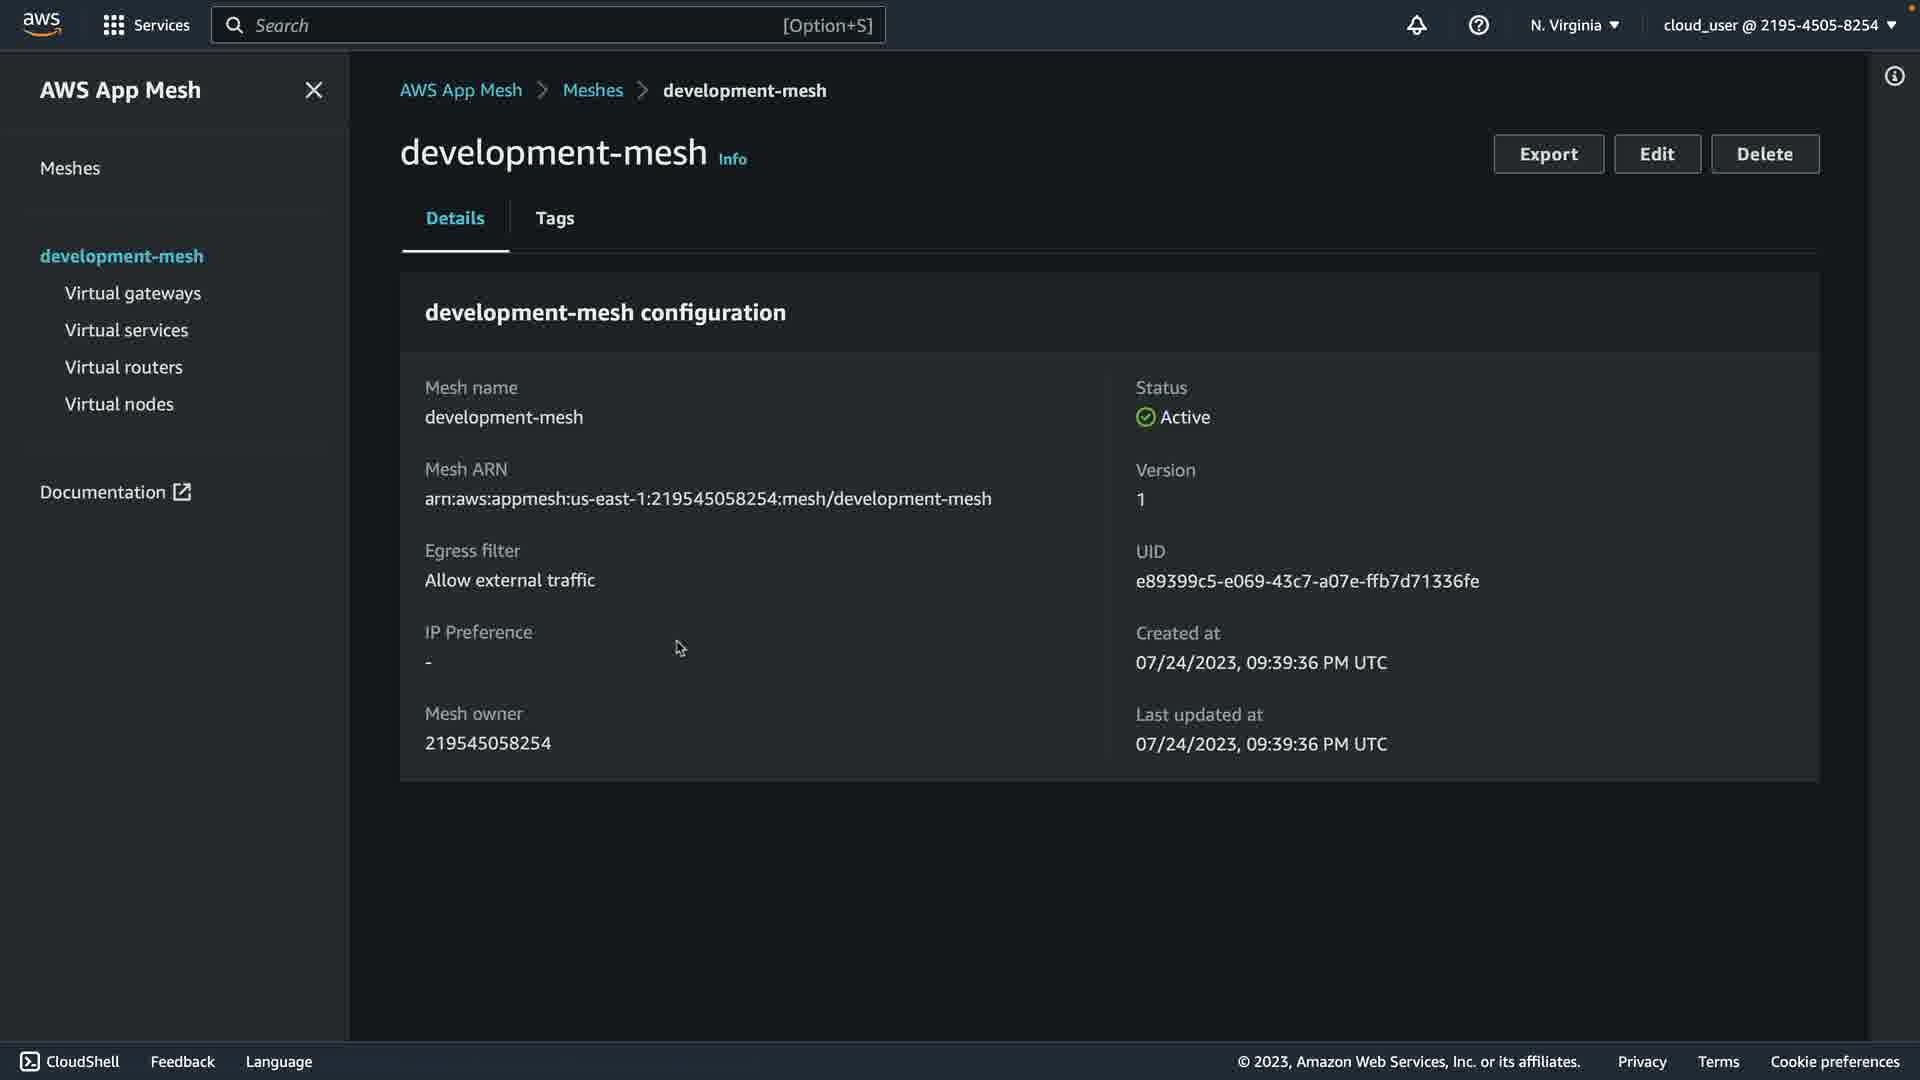This screenshot has width=1920, height=1080.
Task: Close the AWS App Mesh sidebar
Action: [x=313, y=90]
